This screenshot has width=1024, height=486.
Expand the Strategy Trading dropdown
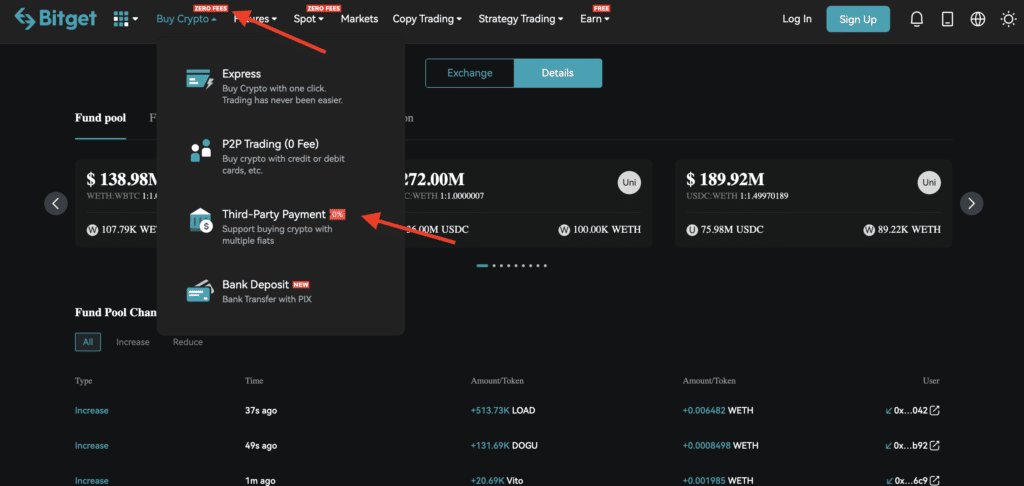pos(520,19)
